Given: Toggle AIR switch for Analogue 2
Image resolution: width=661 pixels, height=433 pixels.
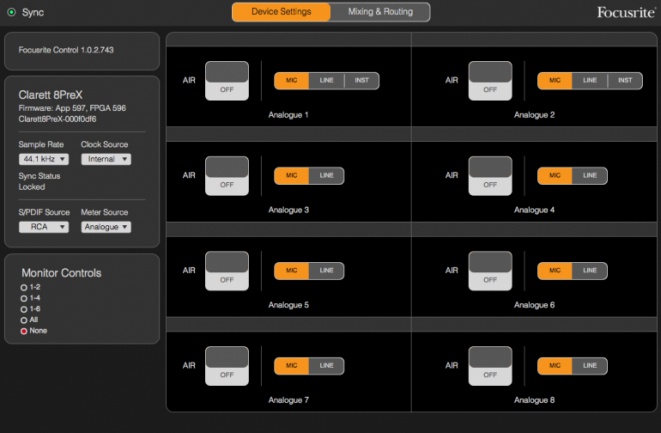Looking at the screenshot, I should [x=490, y=81].
